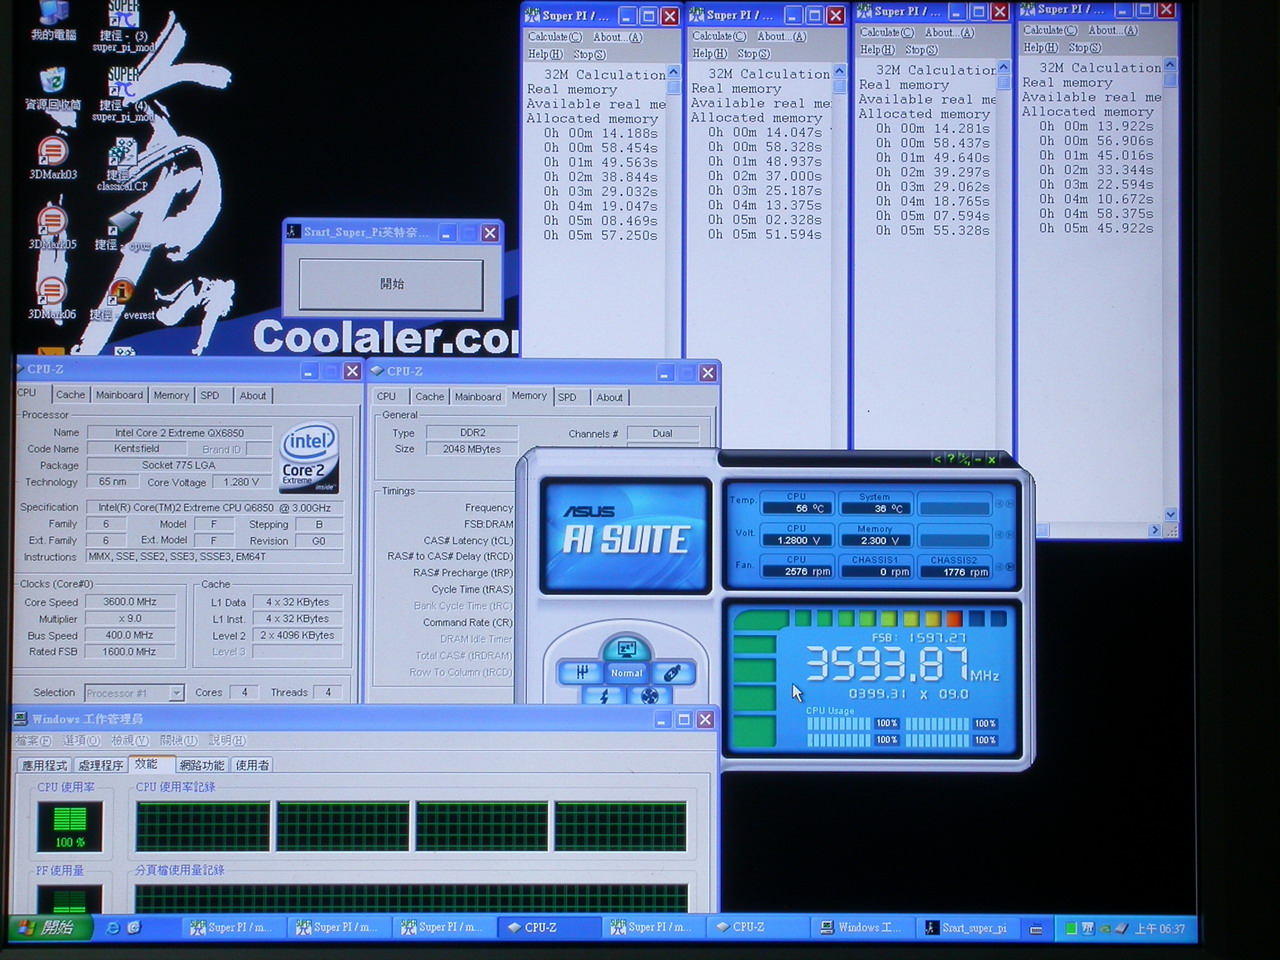Screen dimensions: 1280x960
Task: Open AI Suite gear-shift overclock icon
Action: point(582,673)
